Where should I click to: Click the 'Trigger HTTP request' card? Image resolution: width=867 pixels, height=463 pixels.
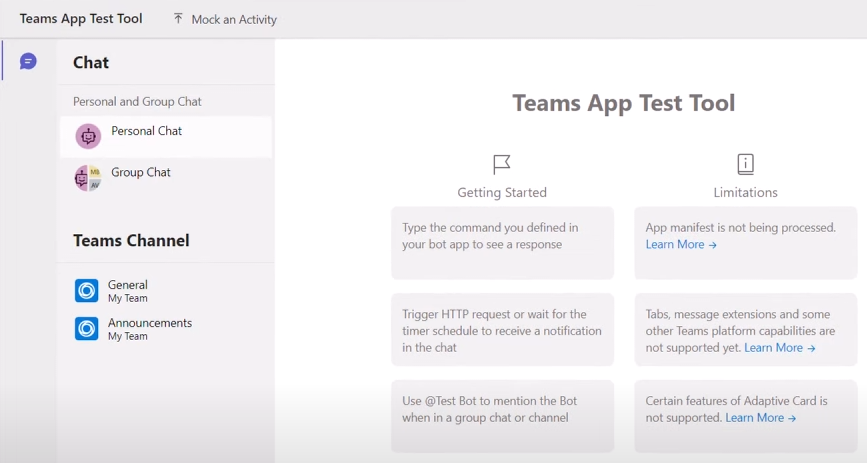point(502,330)
